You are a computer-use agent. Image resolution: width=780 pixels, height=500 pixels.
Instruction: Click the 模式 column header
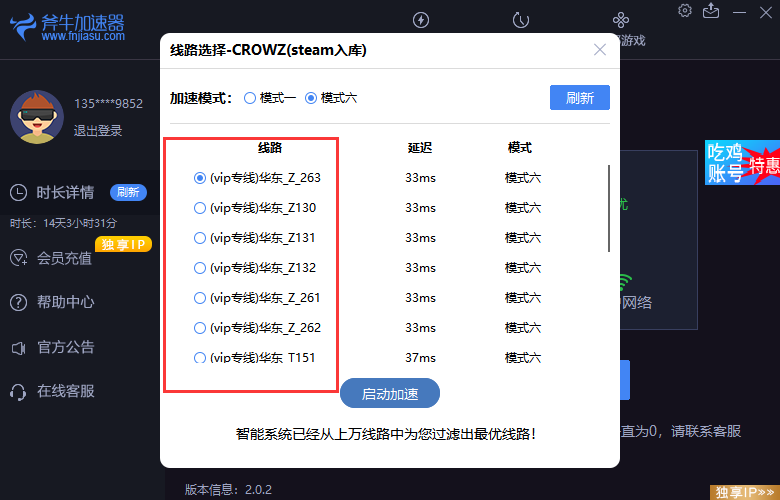(520, 148)
